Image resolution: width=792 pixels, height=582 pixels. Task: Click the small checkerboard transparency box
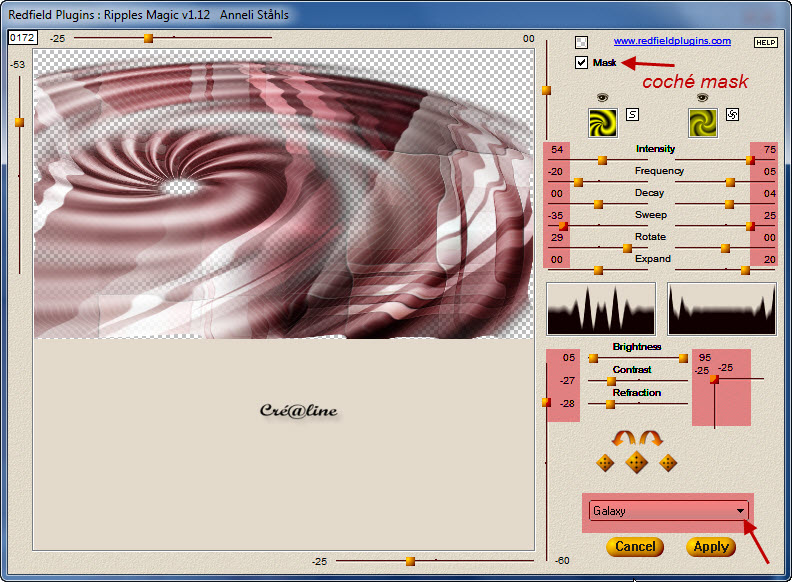pyautogui.click(x=582, y=42)
